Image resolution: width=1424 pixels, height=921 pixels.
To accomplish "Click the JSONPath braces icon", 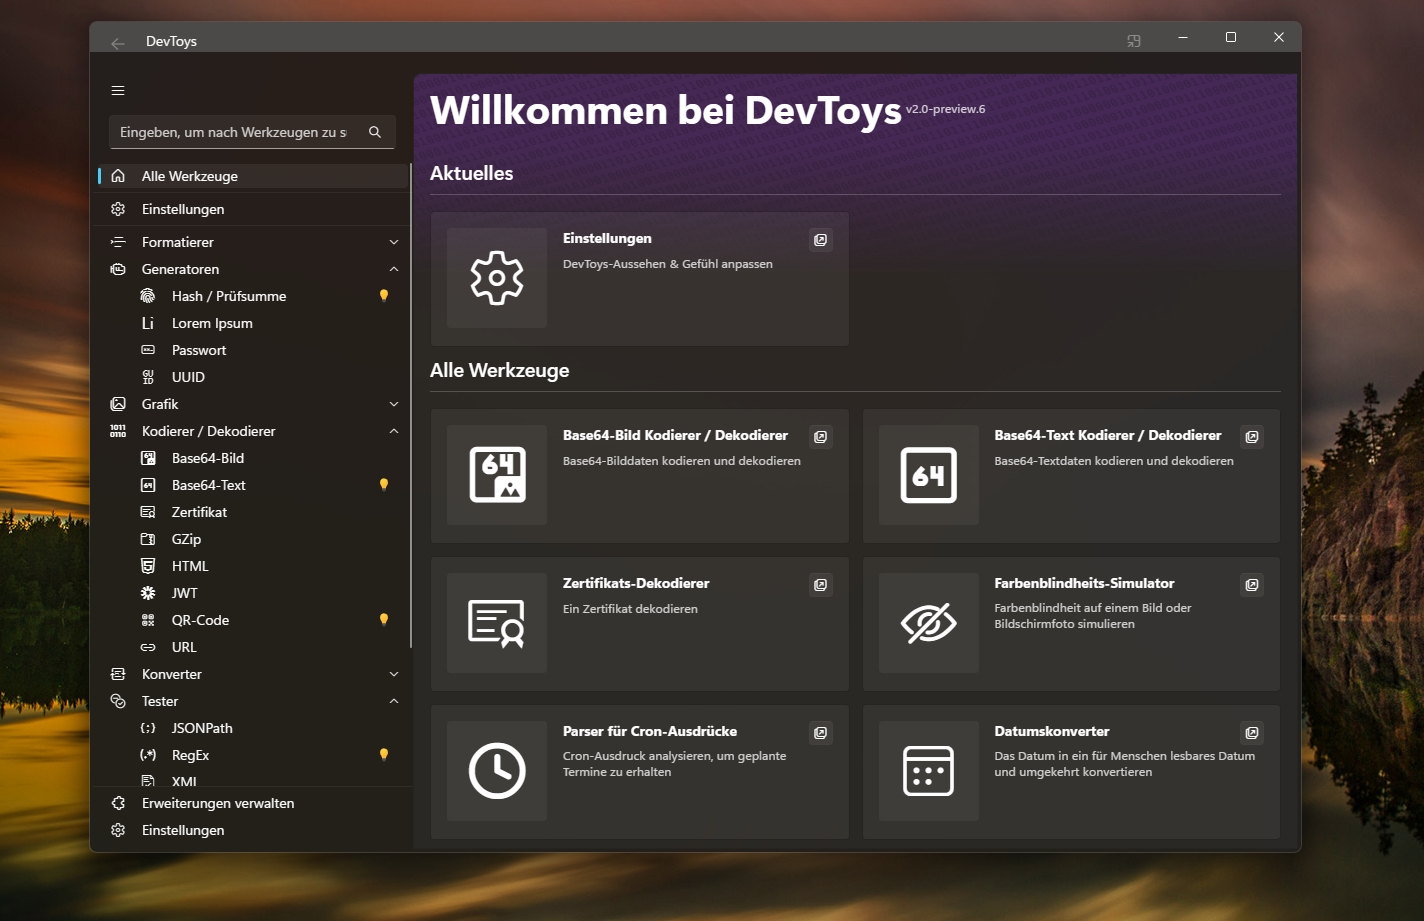I will click(148, 728).
